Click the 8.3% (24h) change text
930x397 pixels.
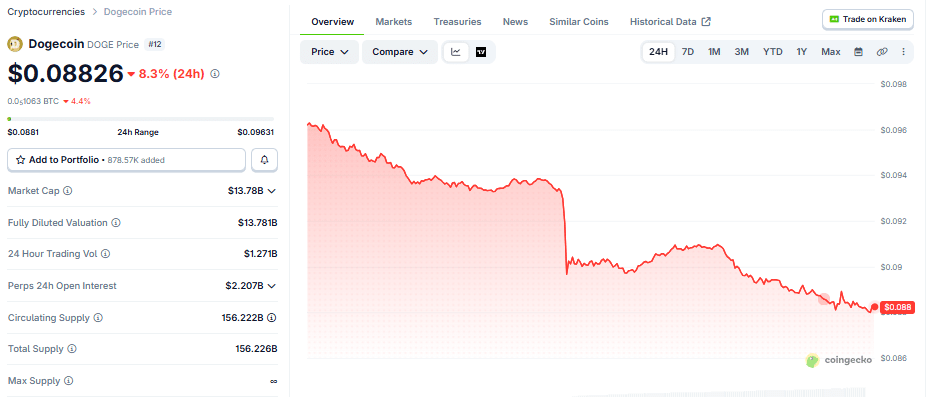(x=171, y=74)
